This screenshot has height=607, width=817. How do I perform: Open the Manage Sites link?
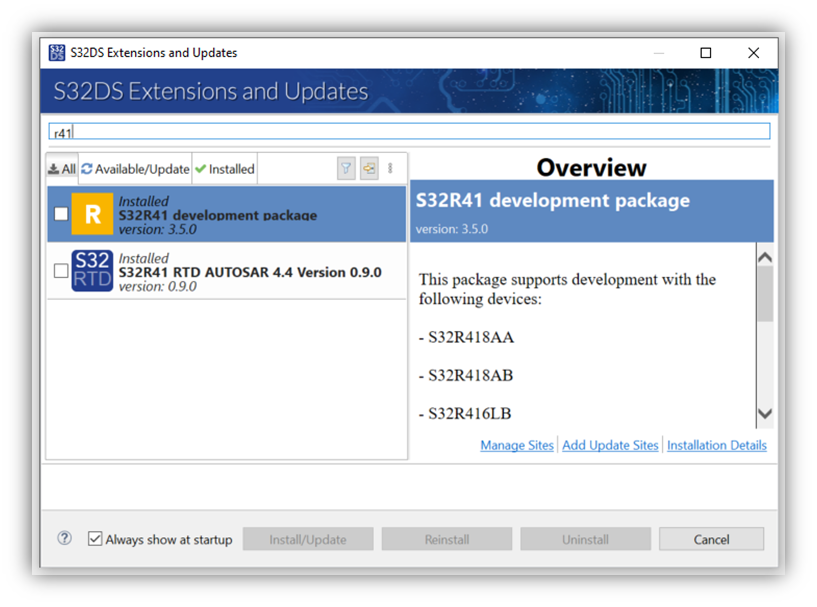(517, 445)
